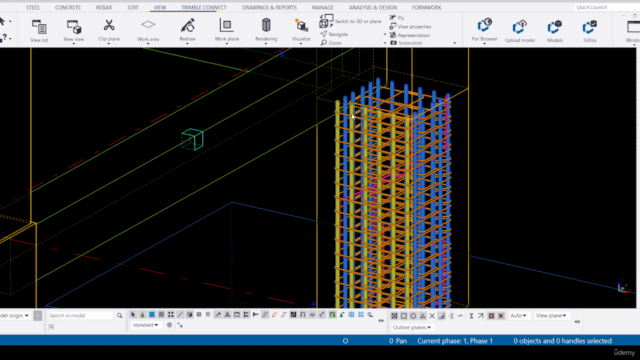The height and width of the screenshot is (360, 640).
Task: Click the Current phase: 1, Phase 1 text
Action: pyautogui.click(x=455, y=341)
